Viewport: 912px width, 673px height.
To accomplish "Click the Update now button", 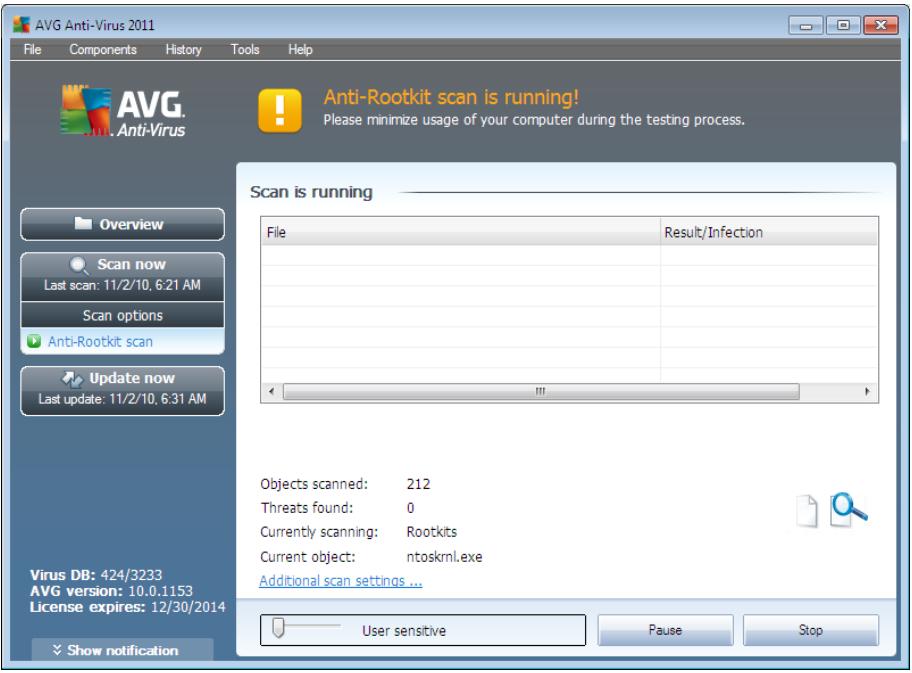I will point(122,390).
